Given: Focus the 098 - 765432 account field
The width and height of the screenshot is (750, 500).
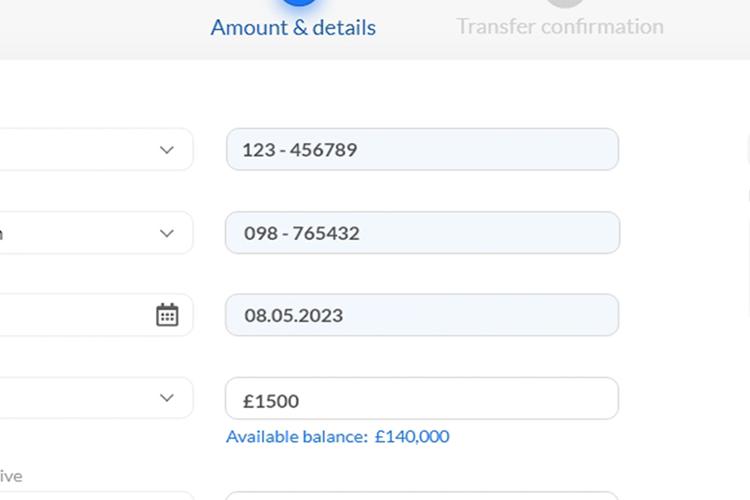Looking at the screenshot, I should [422, 233].
